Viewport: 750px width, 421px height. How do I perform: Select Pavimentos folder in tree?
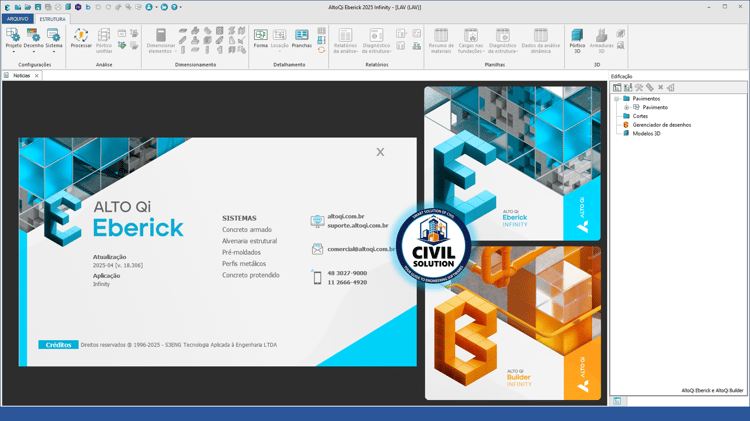click(646, 99)
